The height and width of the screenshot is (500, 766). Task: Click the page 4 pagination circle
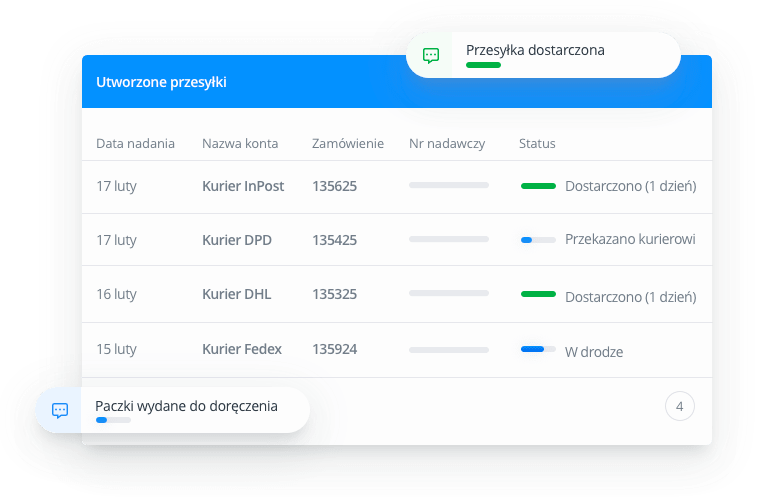coord(679,406)
